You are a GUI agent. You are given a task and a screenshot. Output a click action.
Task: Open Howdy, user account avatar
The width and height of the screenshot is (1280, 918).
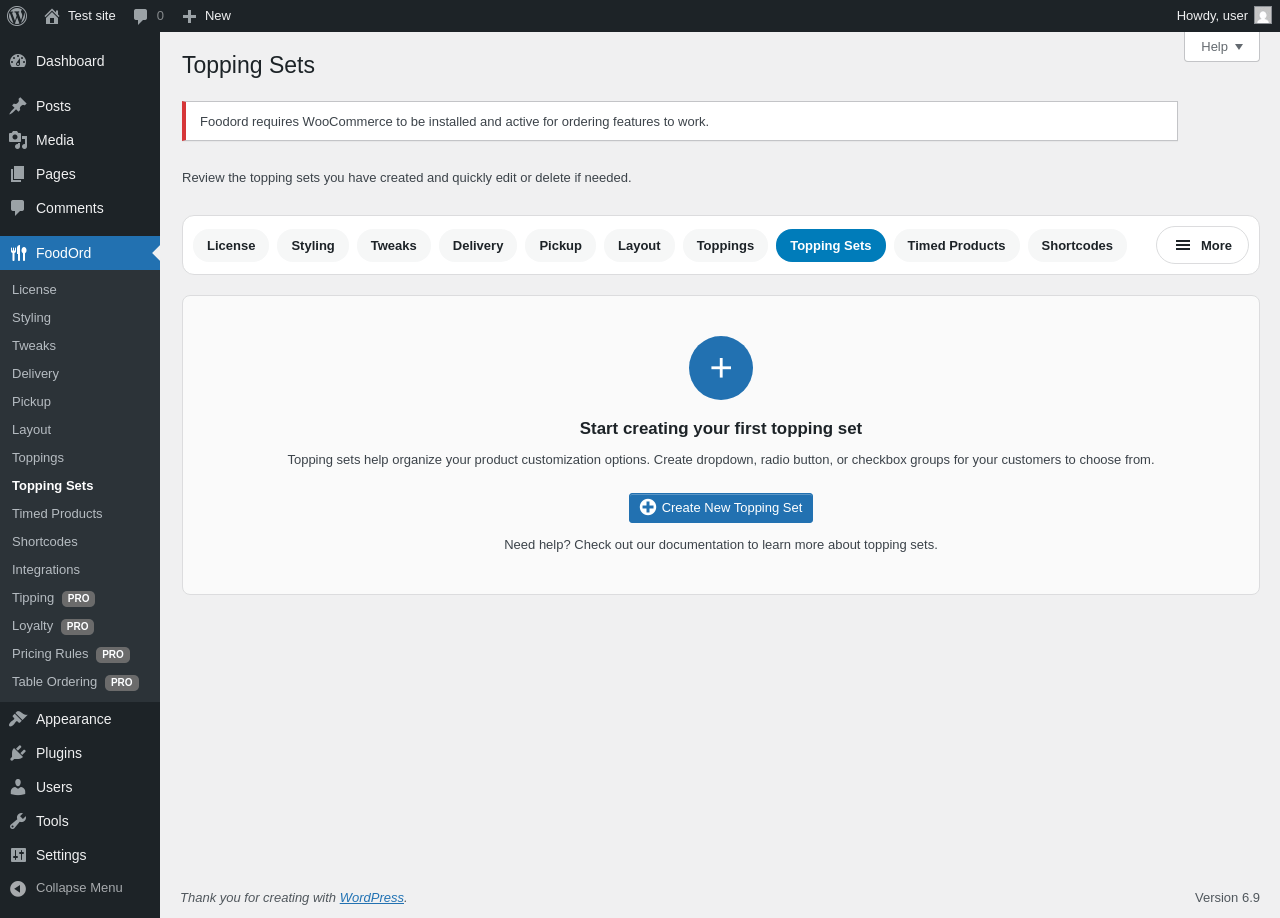(x=1263, y=15)
